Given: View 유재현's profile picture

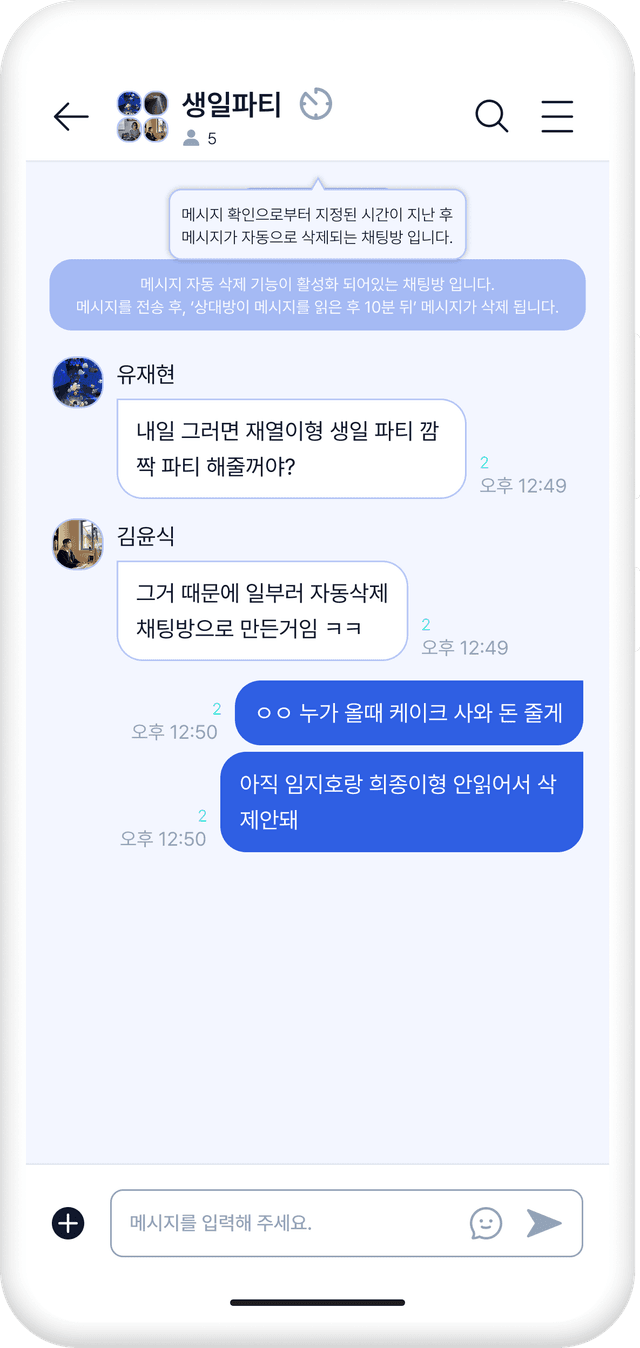Looking at the screenshot, I should (x=77, y=382).
